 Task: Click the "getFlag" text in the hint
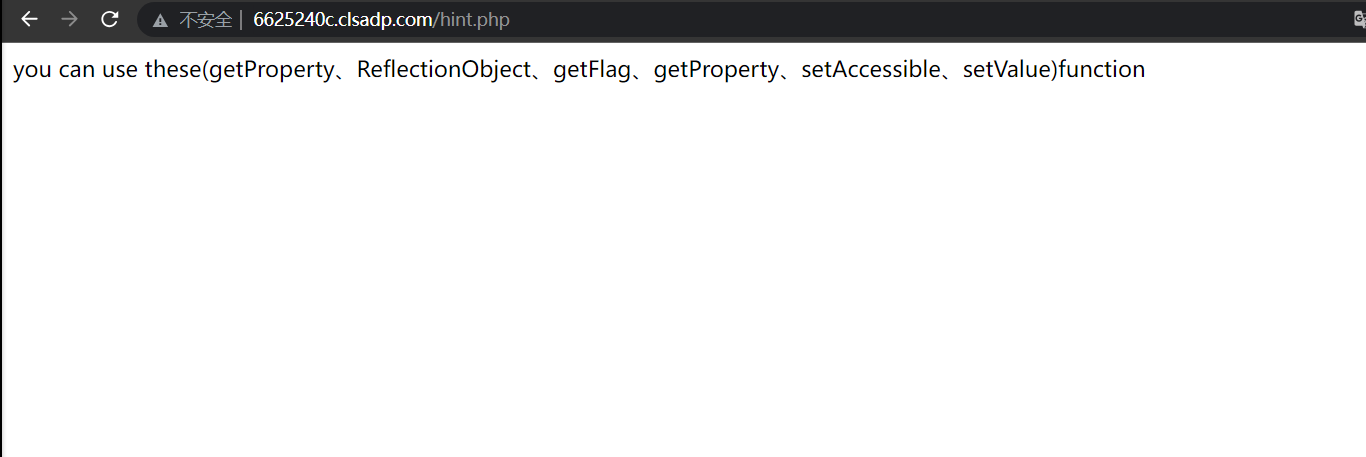tap(592, 70)
